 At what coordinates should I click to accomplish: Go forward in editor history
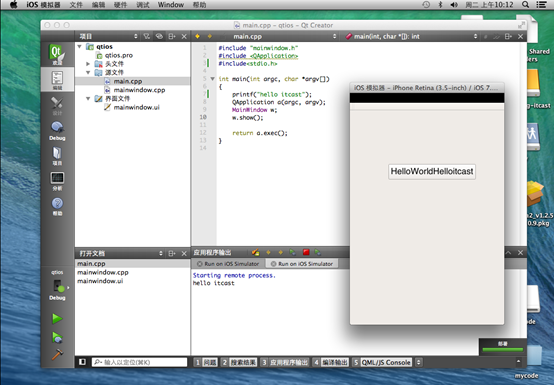[x=210, y=36]
